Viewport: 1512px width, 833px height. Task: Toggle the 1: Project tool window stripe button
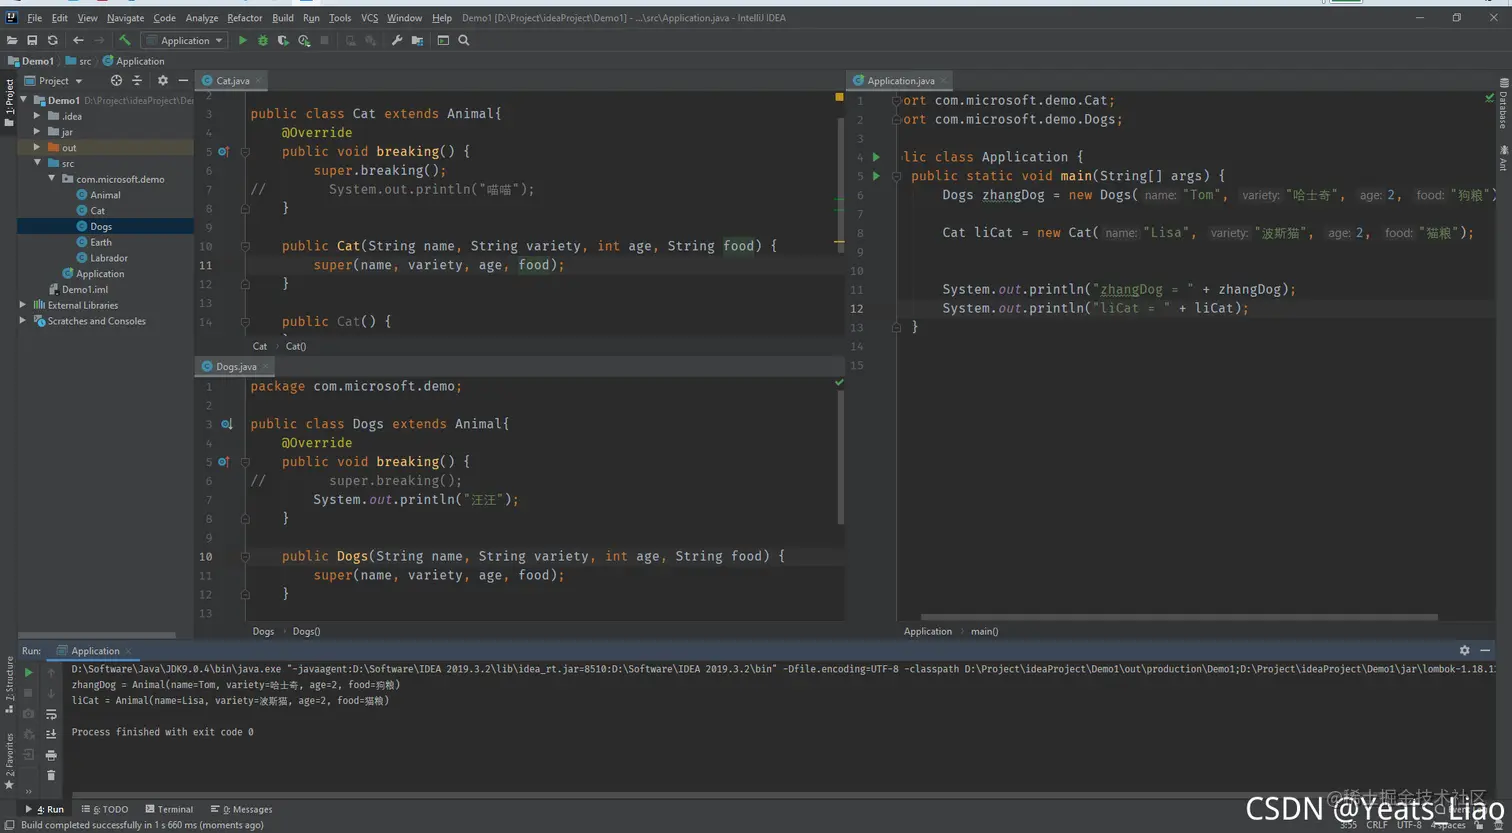9,101
